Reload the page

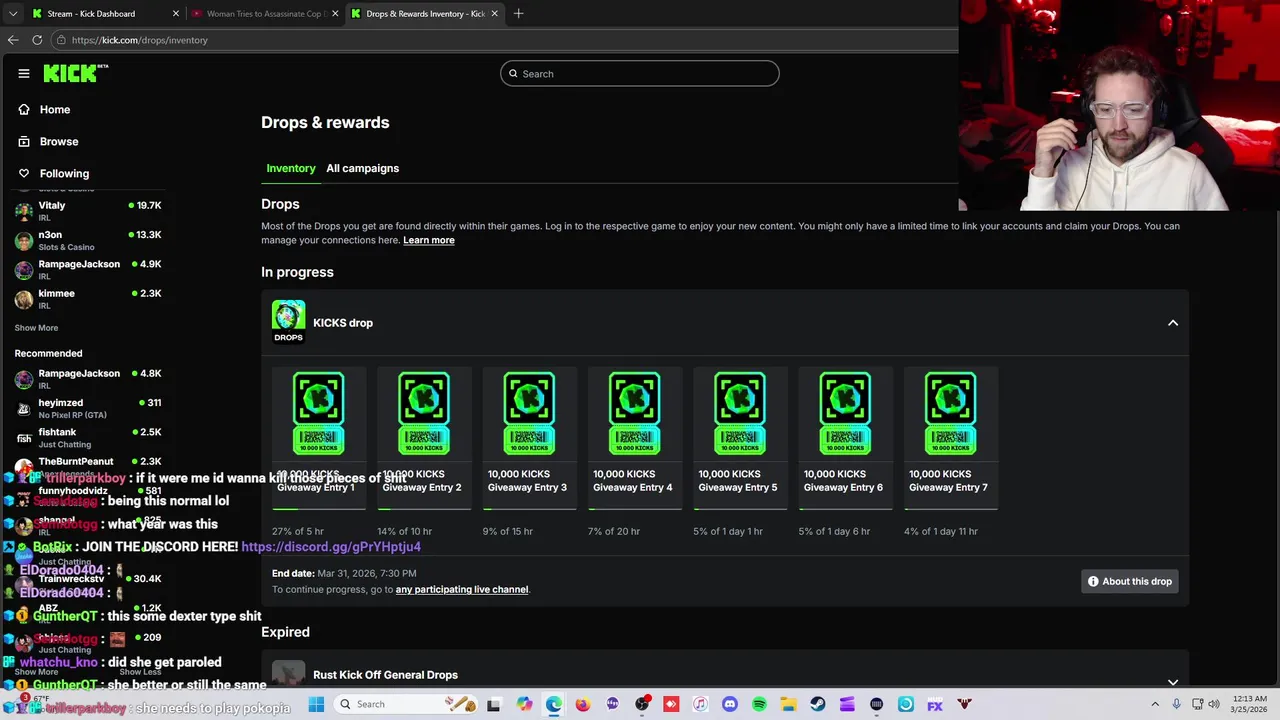point(37,40)
